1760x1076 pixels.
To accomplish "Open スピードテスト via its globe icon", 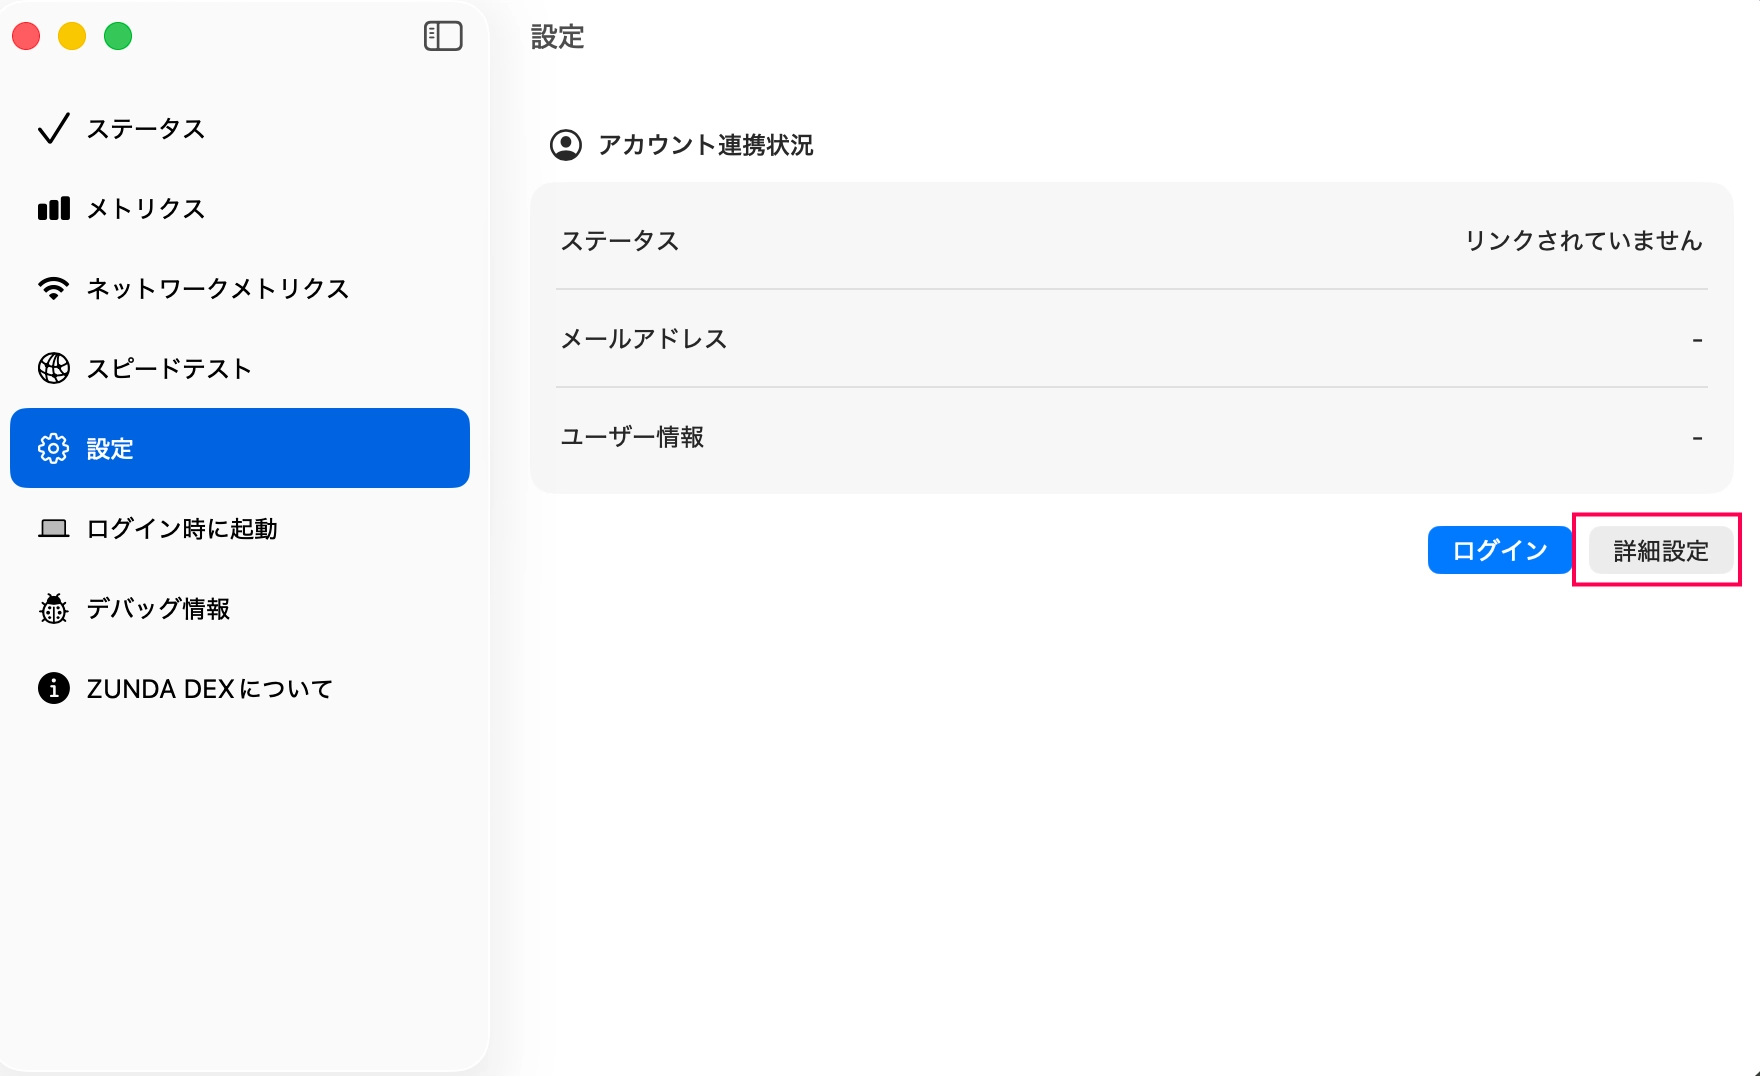I will (x=53, y=369).
